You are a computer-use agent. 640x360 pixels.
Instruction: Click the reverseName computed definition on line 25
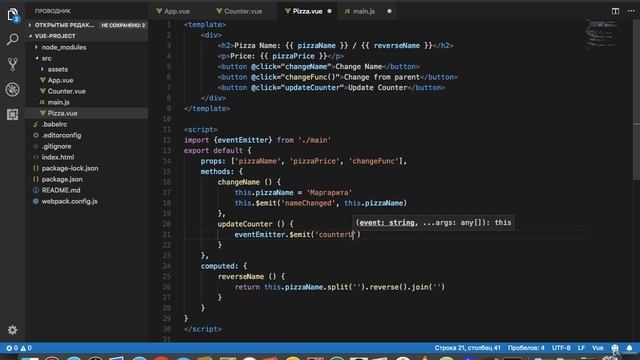[x=251, y=277]
